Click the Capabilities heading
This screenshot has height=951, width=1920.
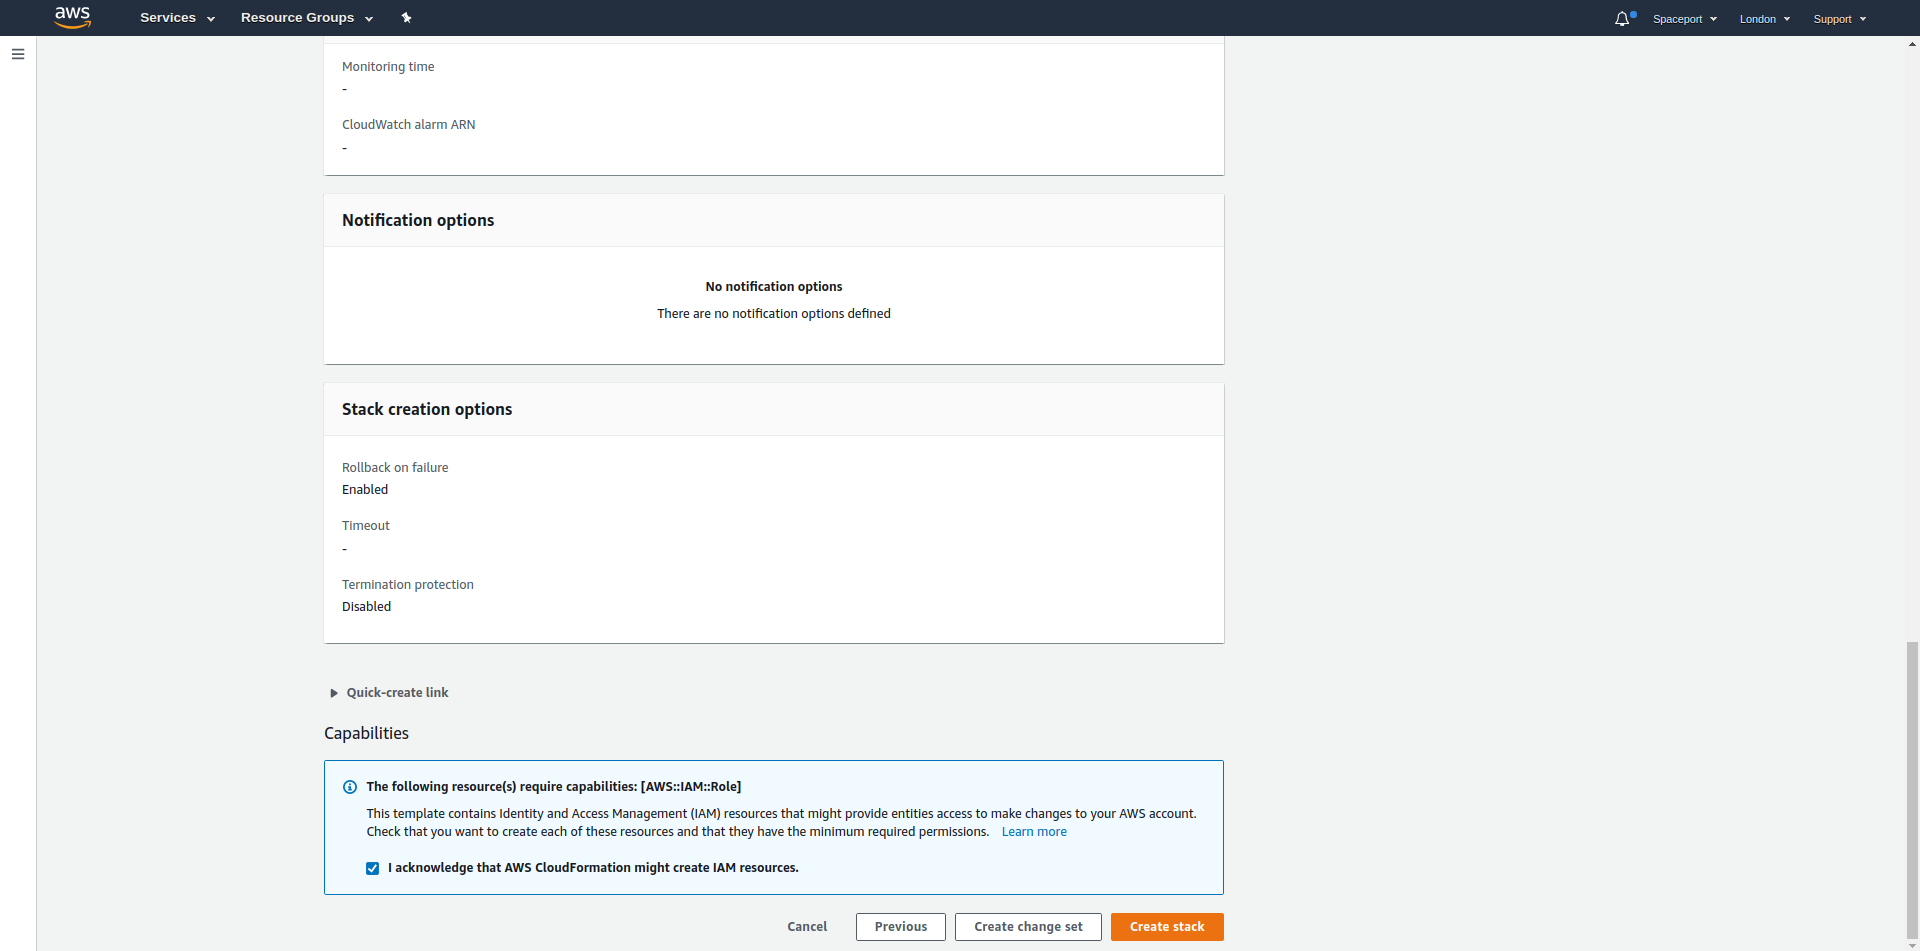366,733
